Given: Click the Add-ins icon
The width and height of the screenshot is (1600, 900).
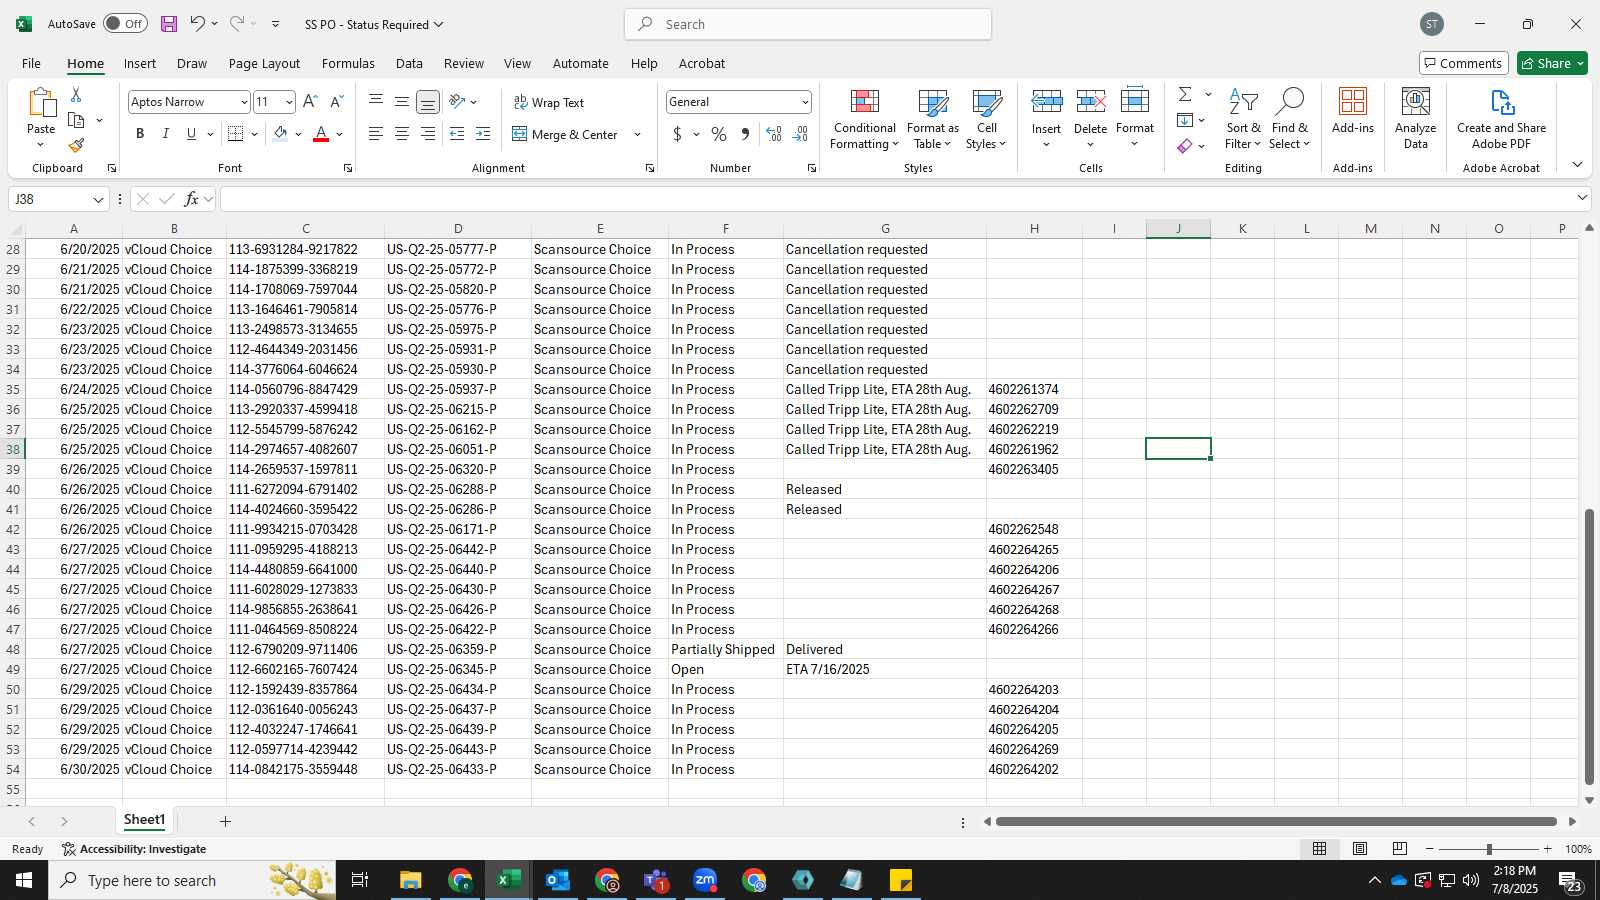Looking at the screenshot, I should coord(1353,111).
